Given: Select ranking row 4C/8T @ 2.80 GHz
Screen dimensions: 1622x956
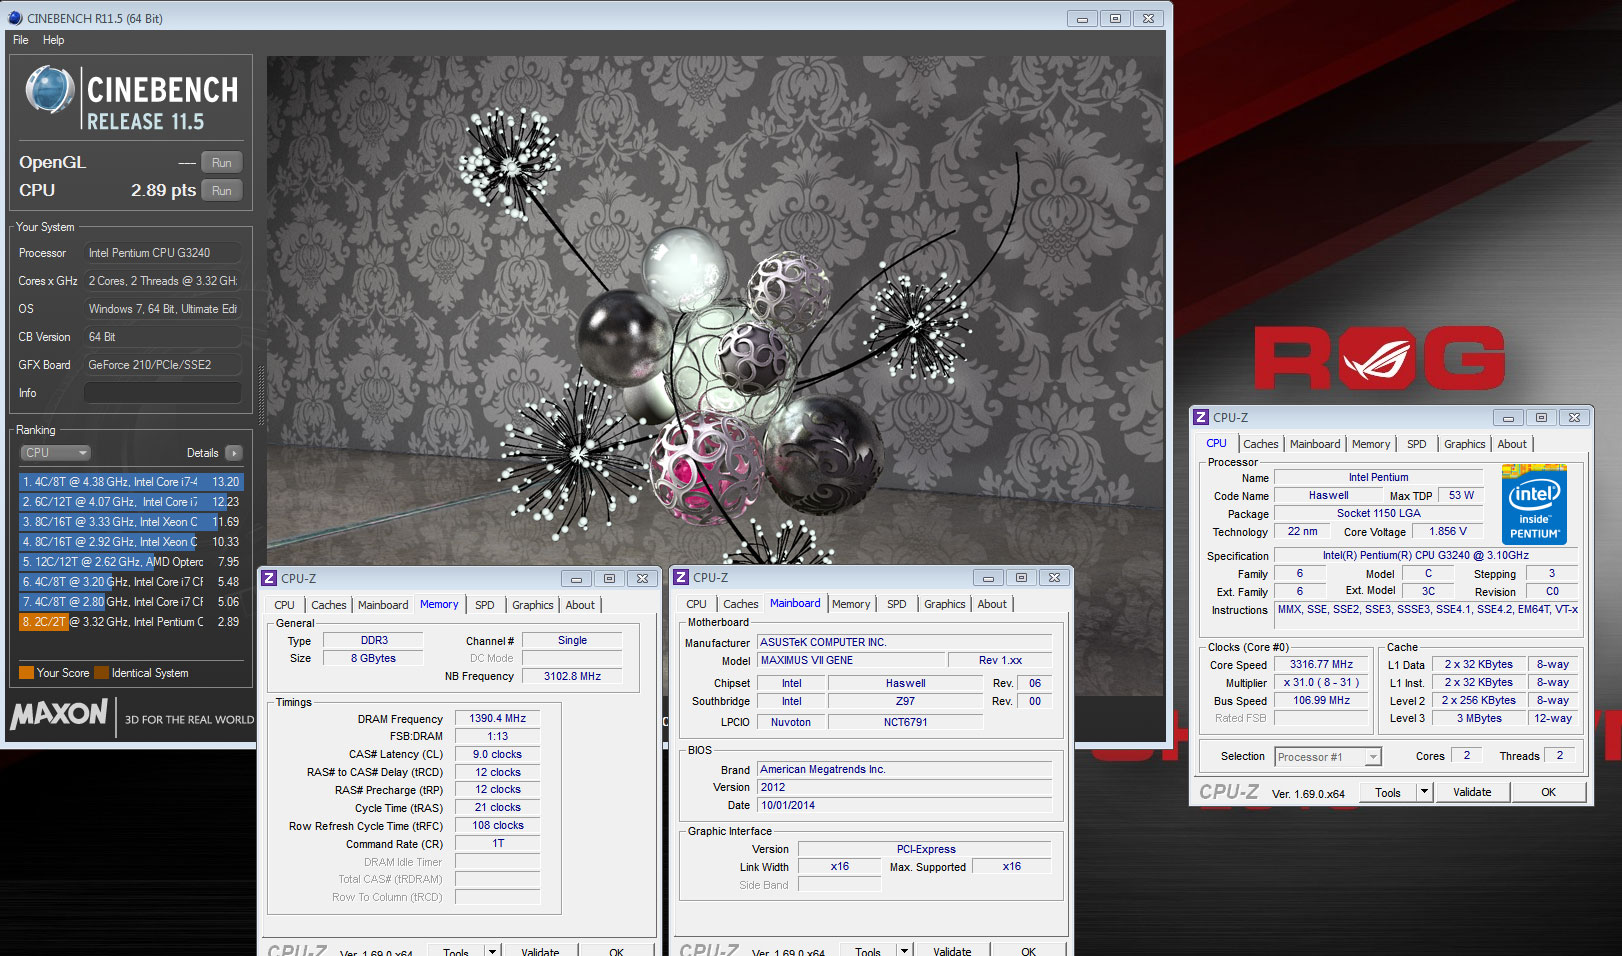Looking at the screenshot, I should click(x=131, y=602).
